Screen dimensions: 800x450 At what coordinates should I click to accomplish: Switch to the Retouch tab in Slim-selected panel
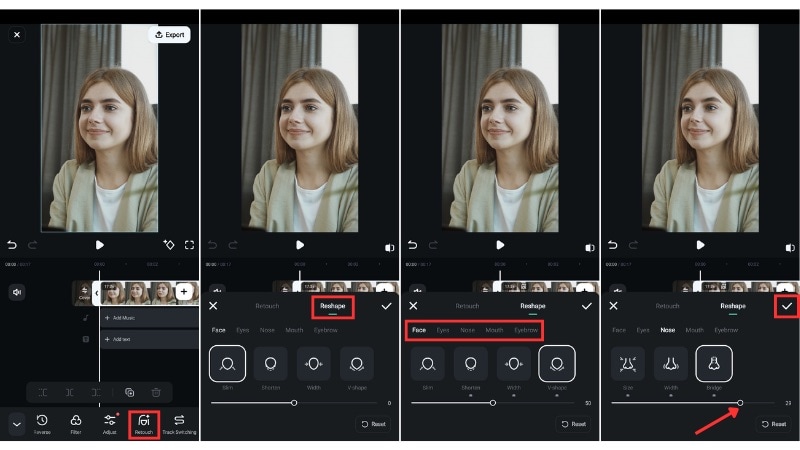point(267,306)
